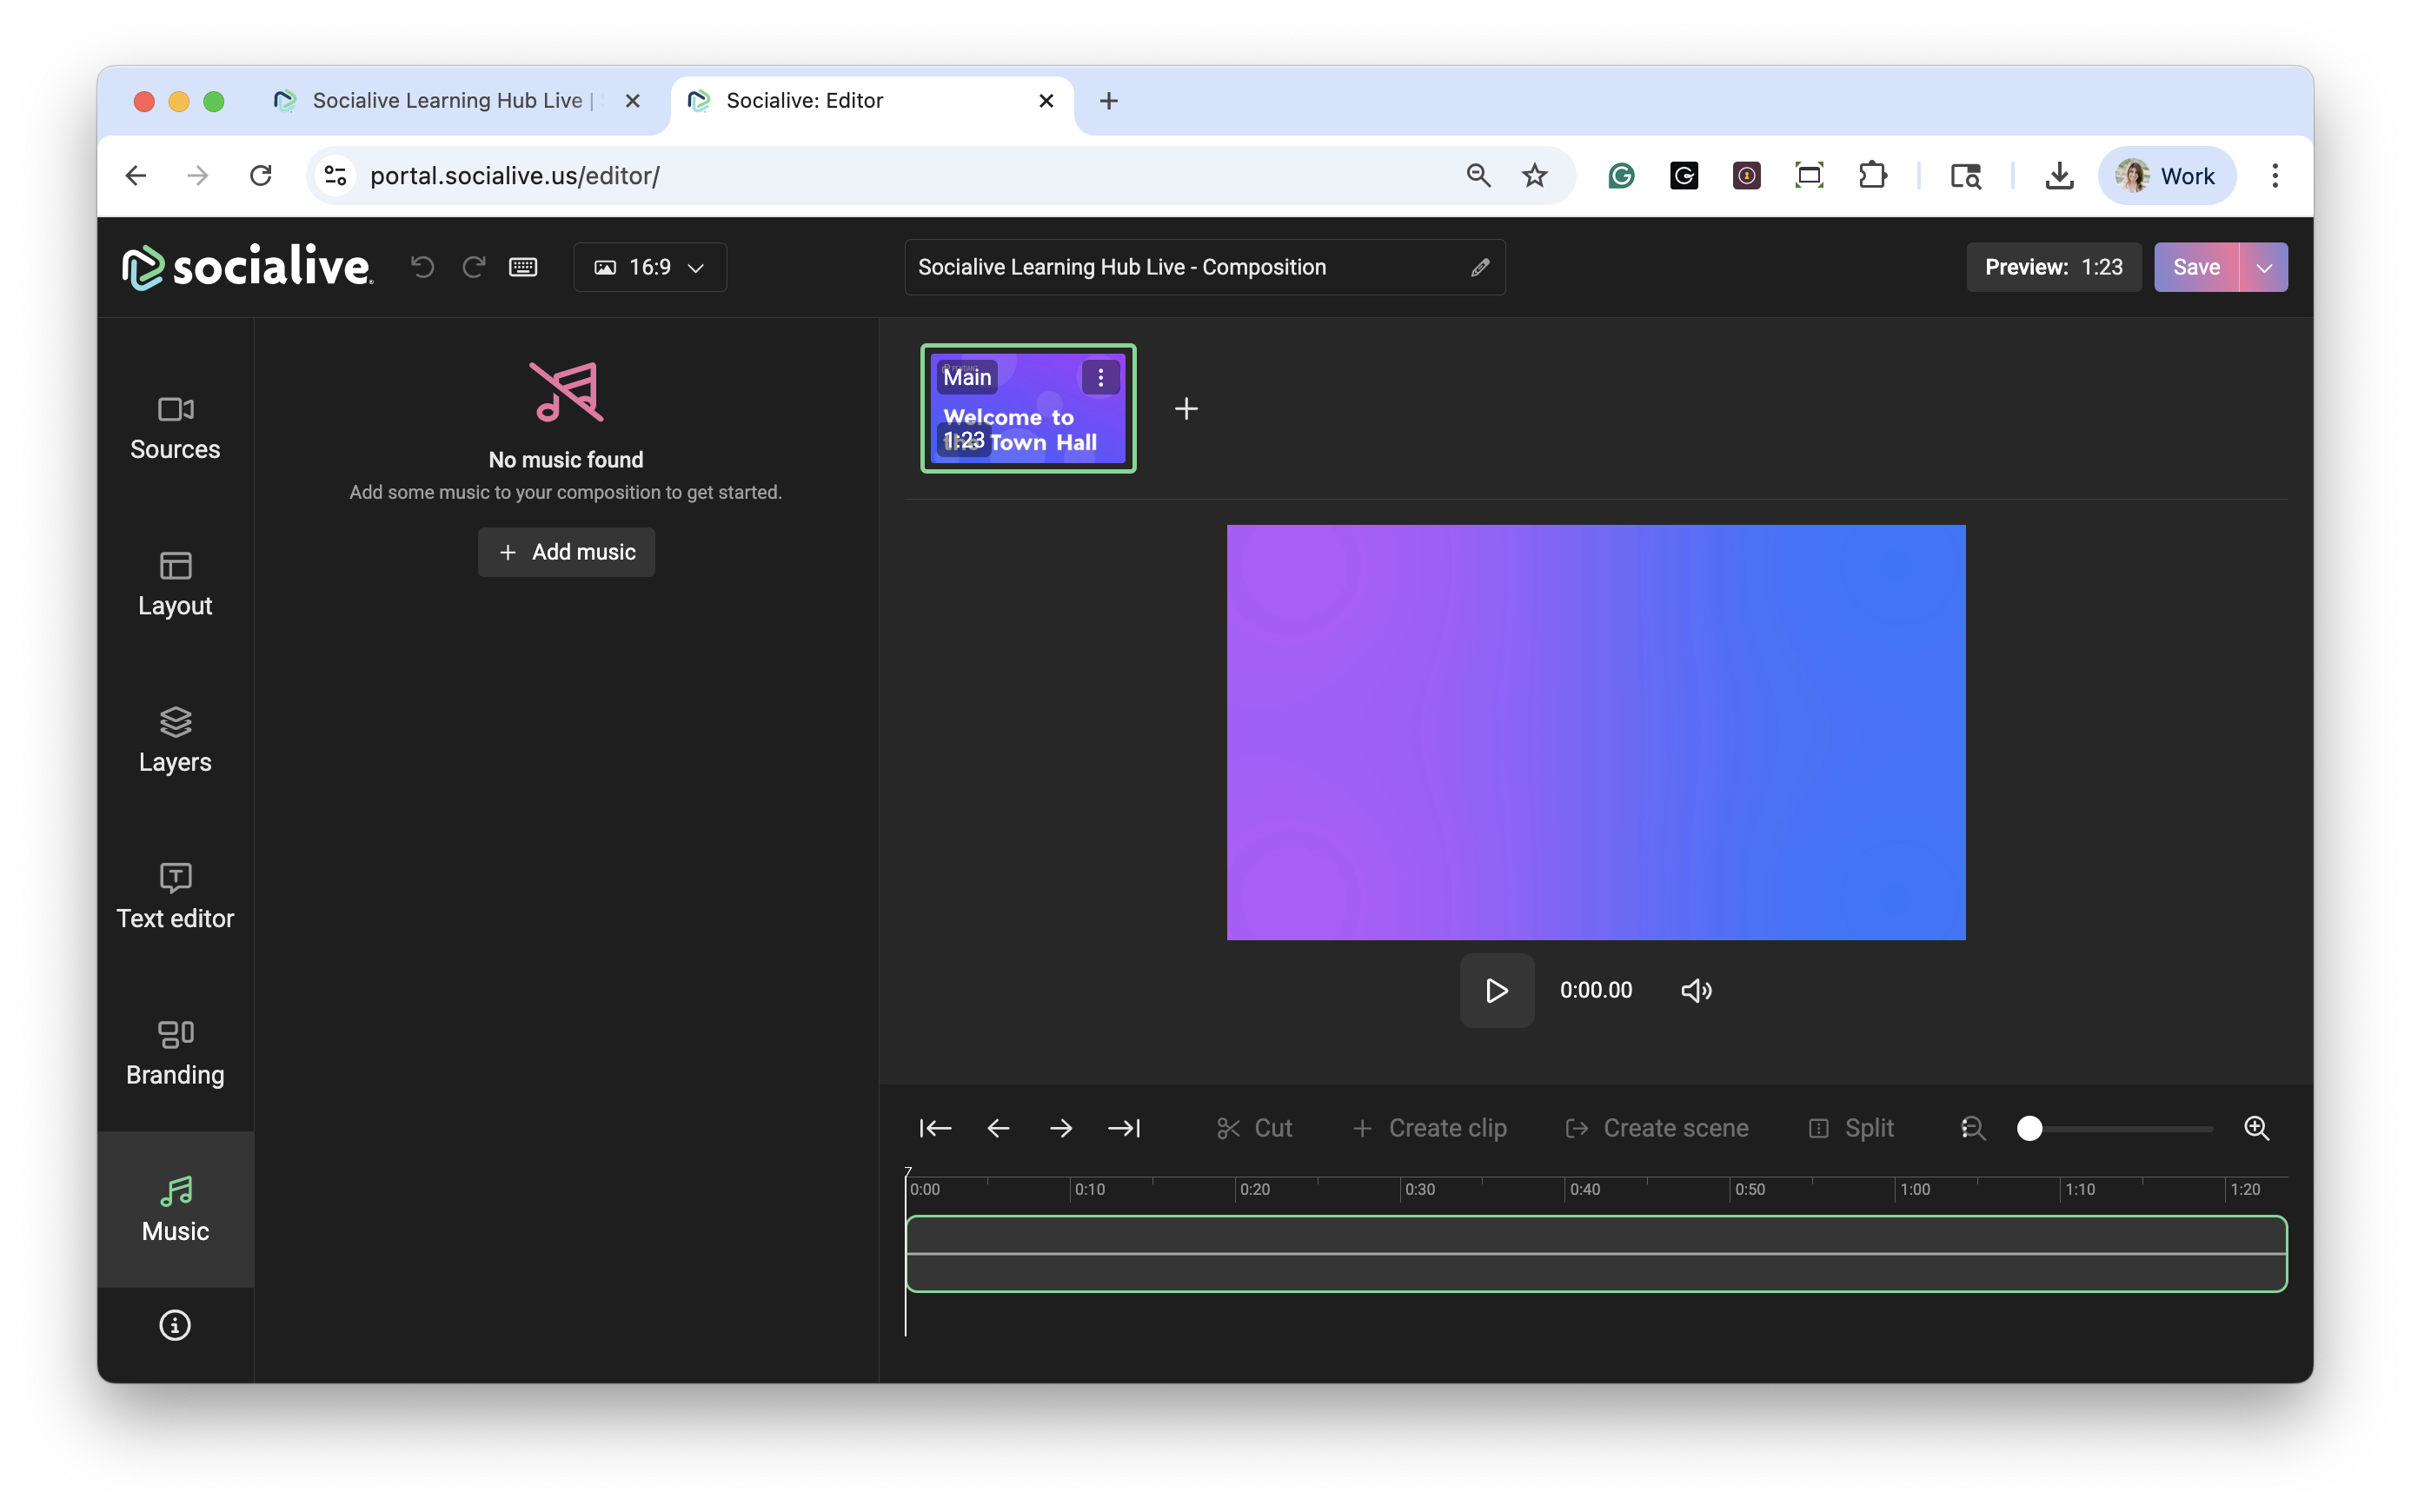Open the 16:9 aspect ratio dropdown

pos(650,267)
